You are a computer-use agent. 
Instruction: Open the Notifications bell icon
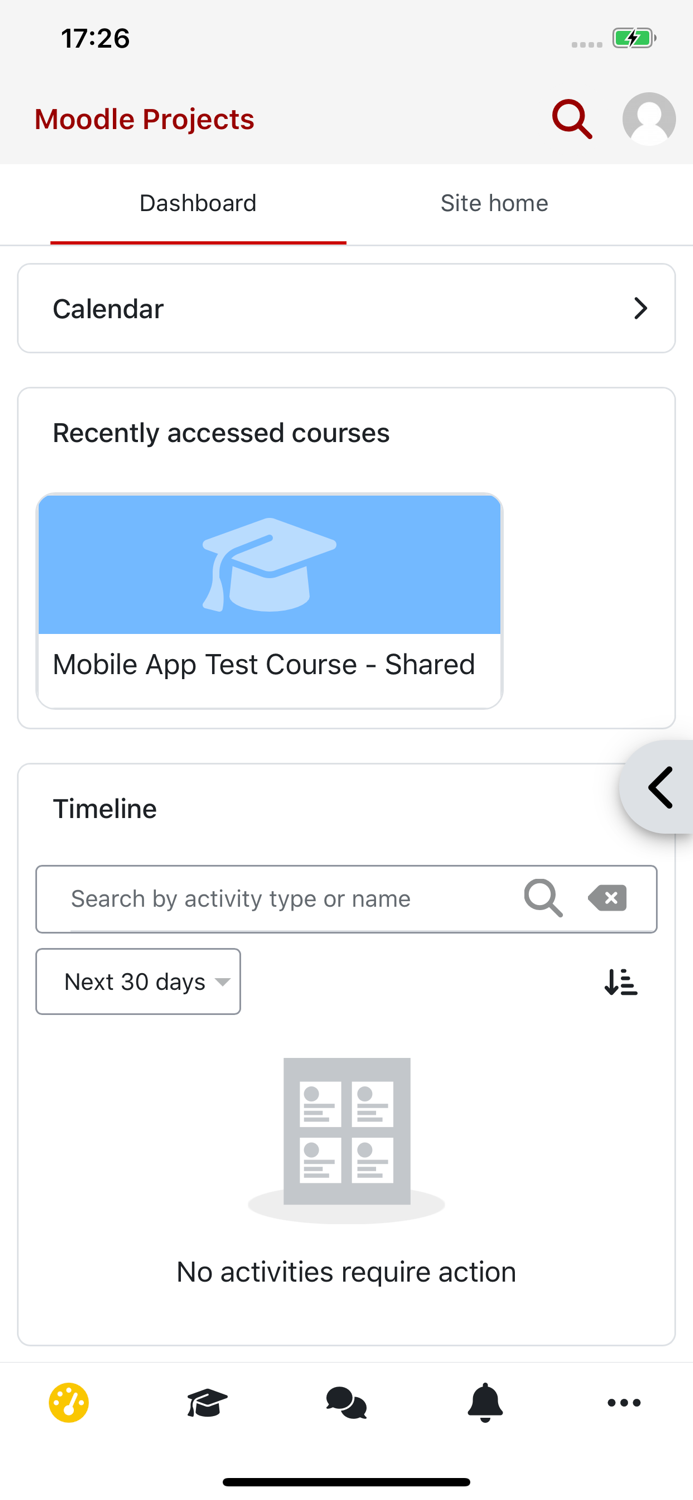click(485, 1402)
